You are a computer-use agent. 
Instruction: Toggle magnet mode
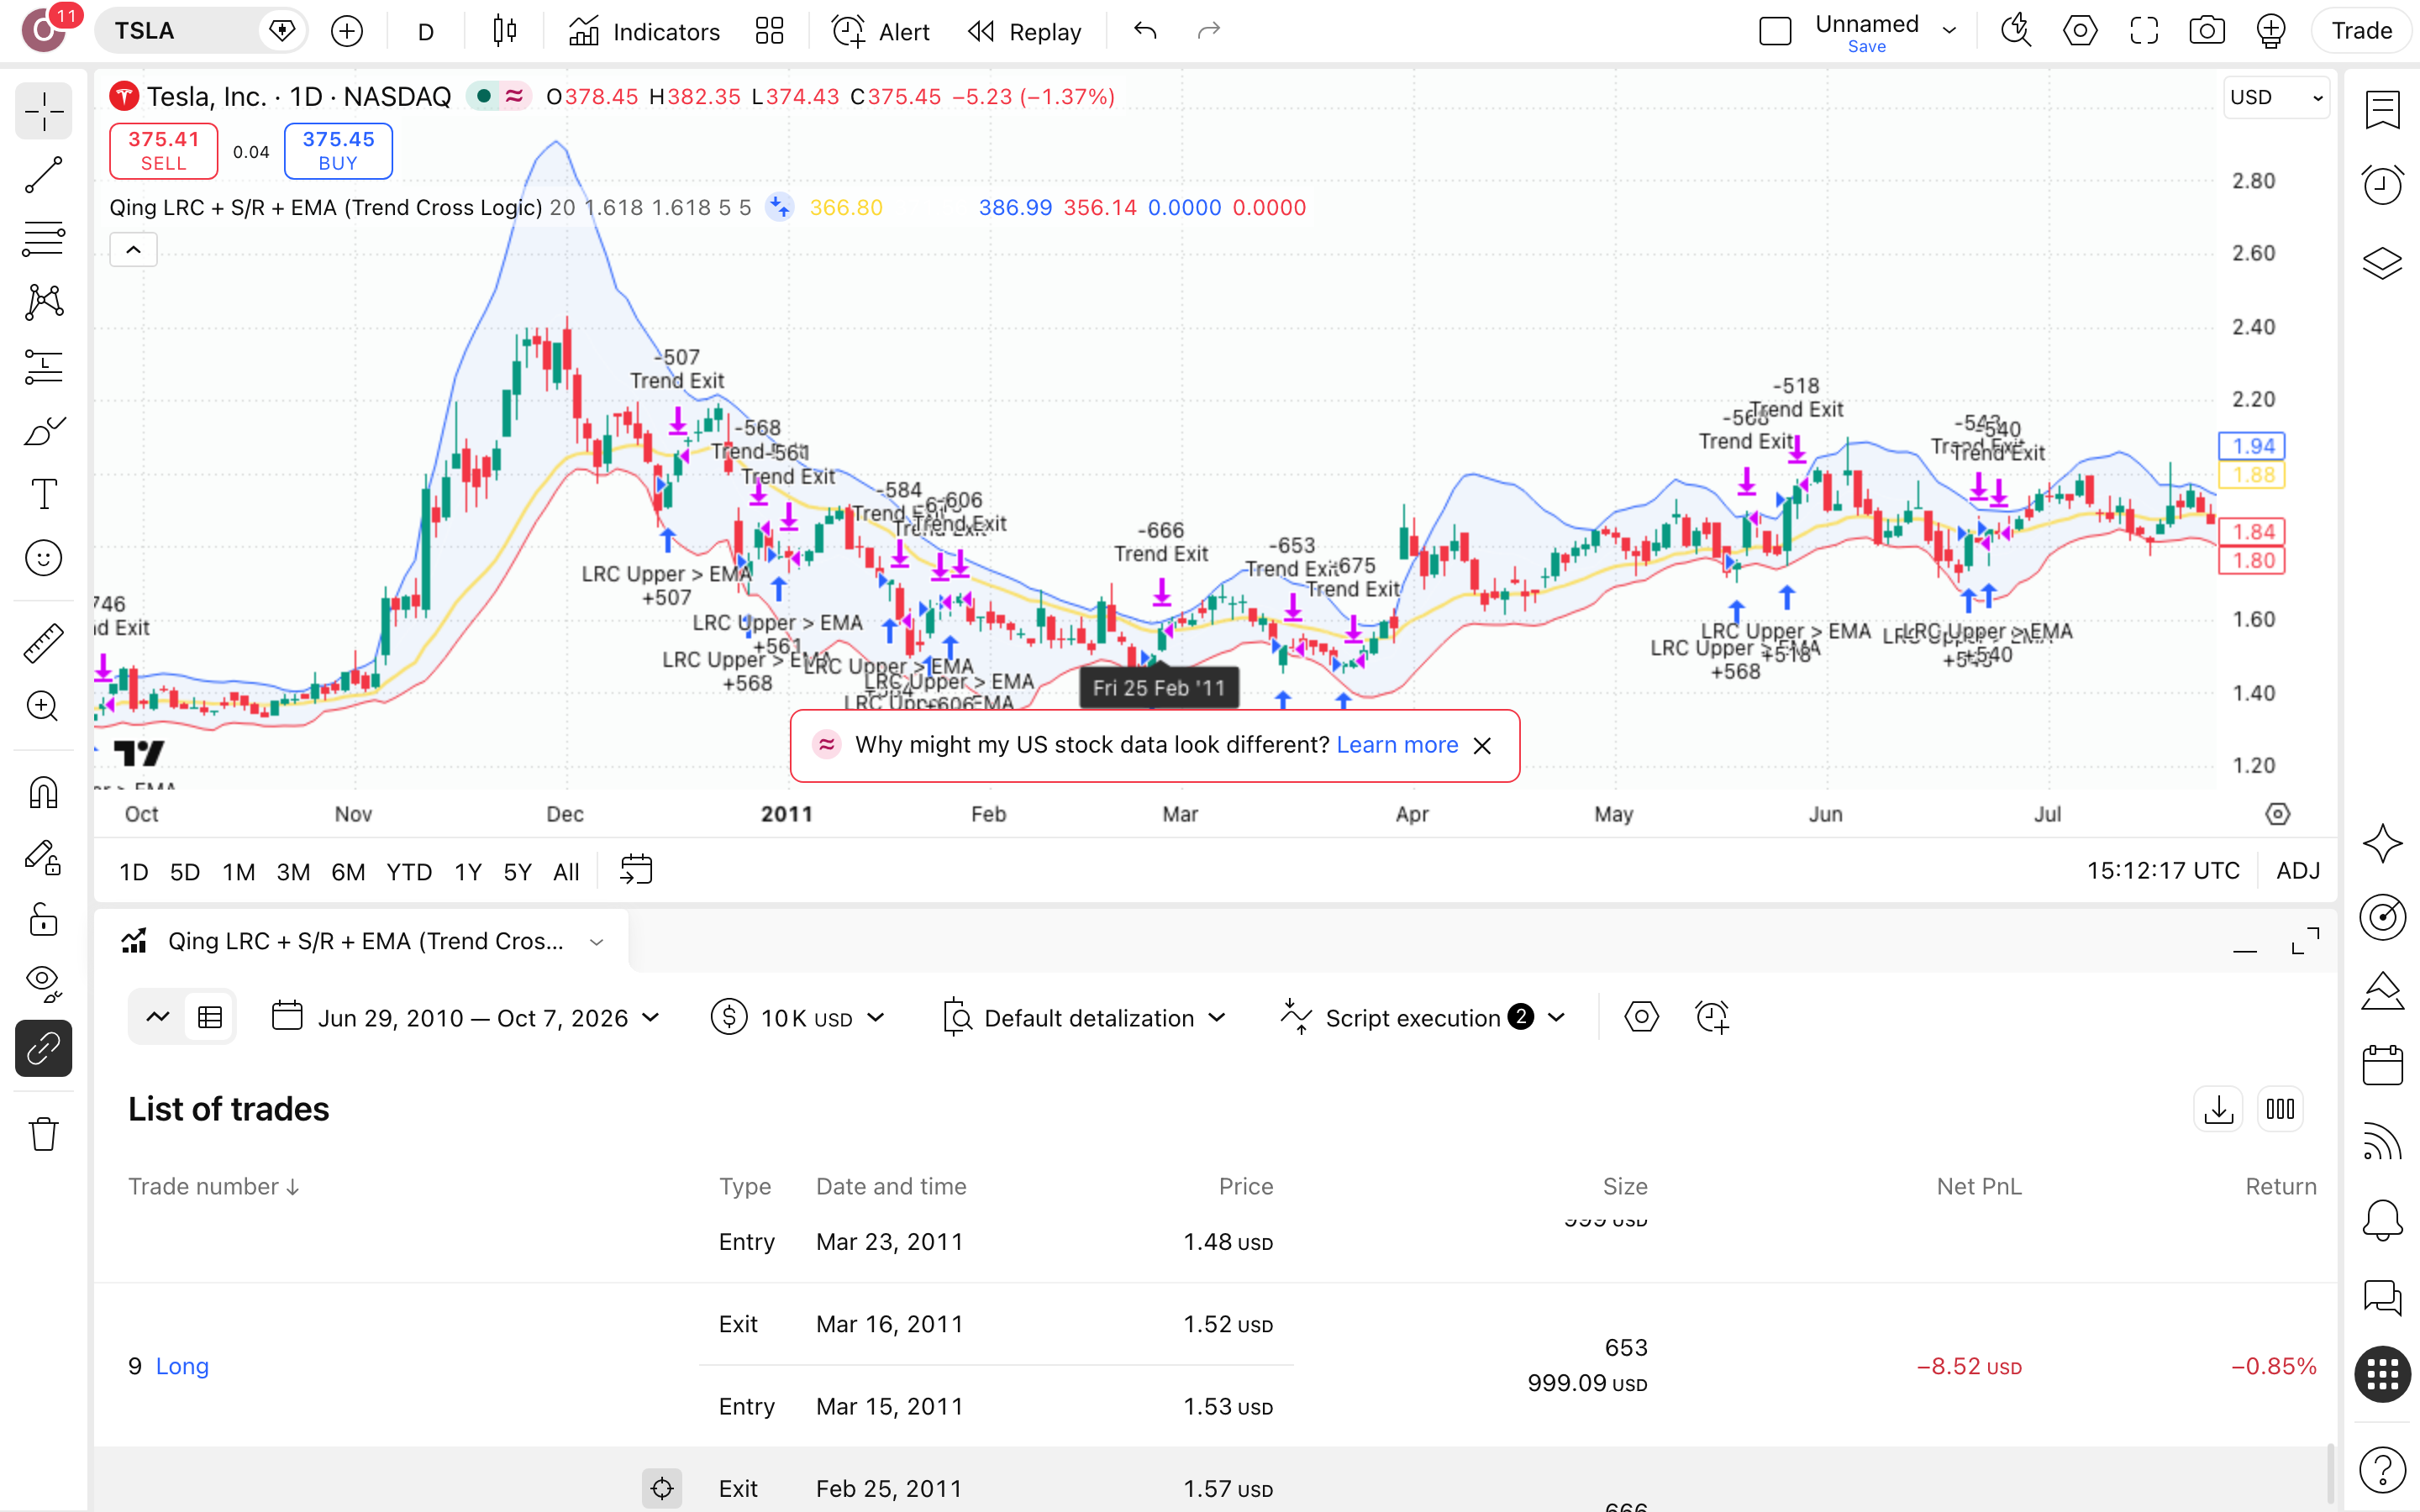[x=43, y=792]
